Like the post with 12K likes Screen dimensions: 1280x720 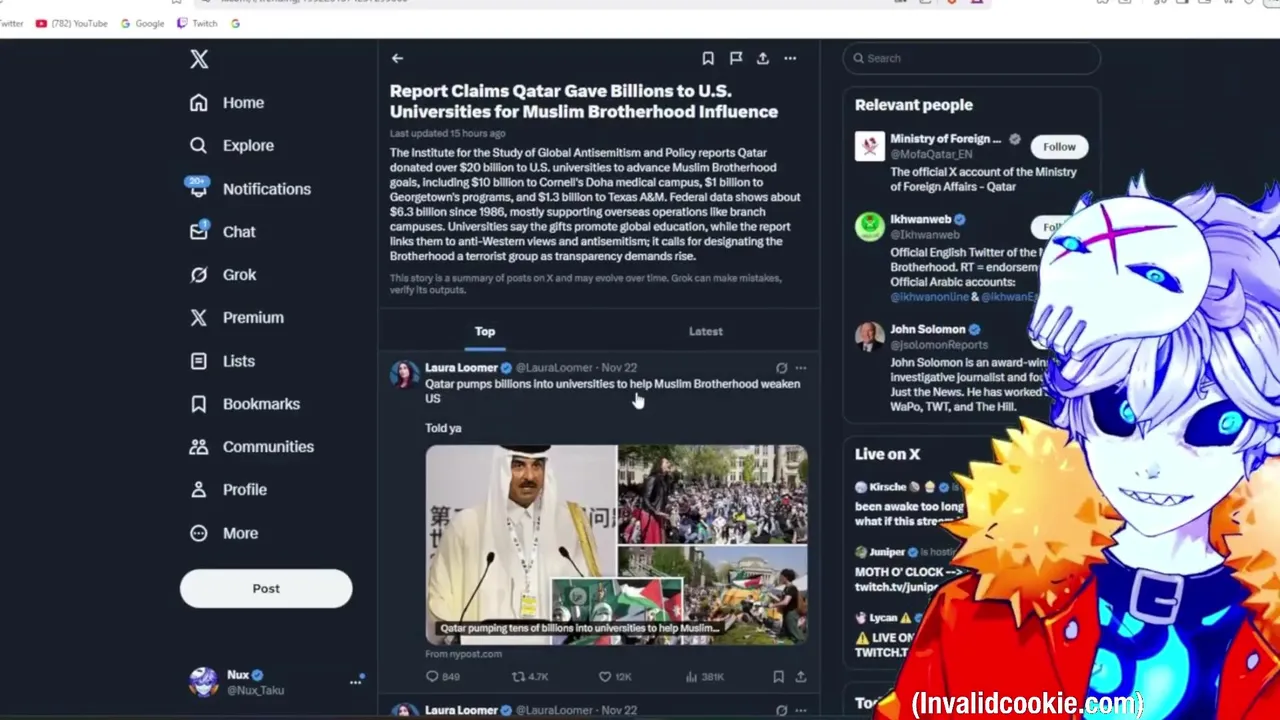615,677
